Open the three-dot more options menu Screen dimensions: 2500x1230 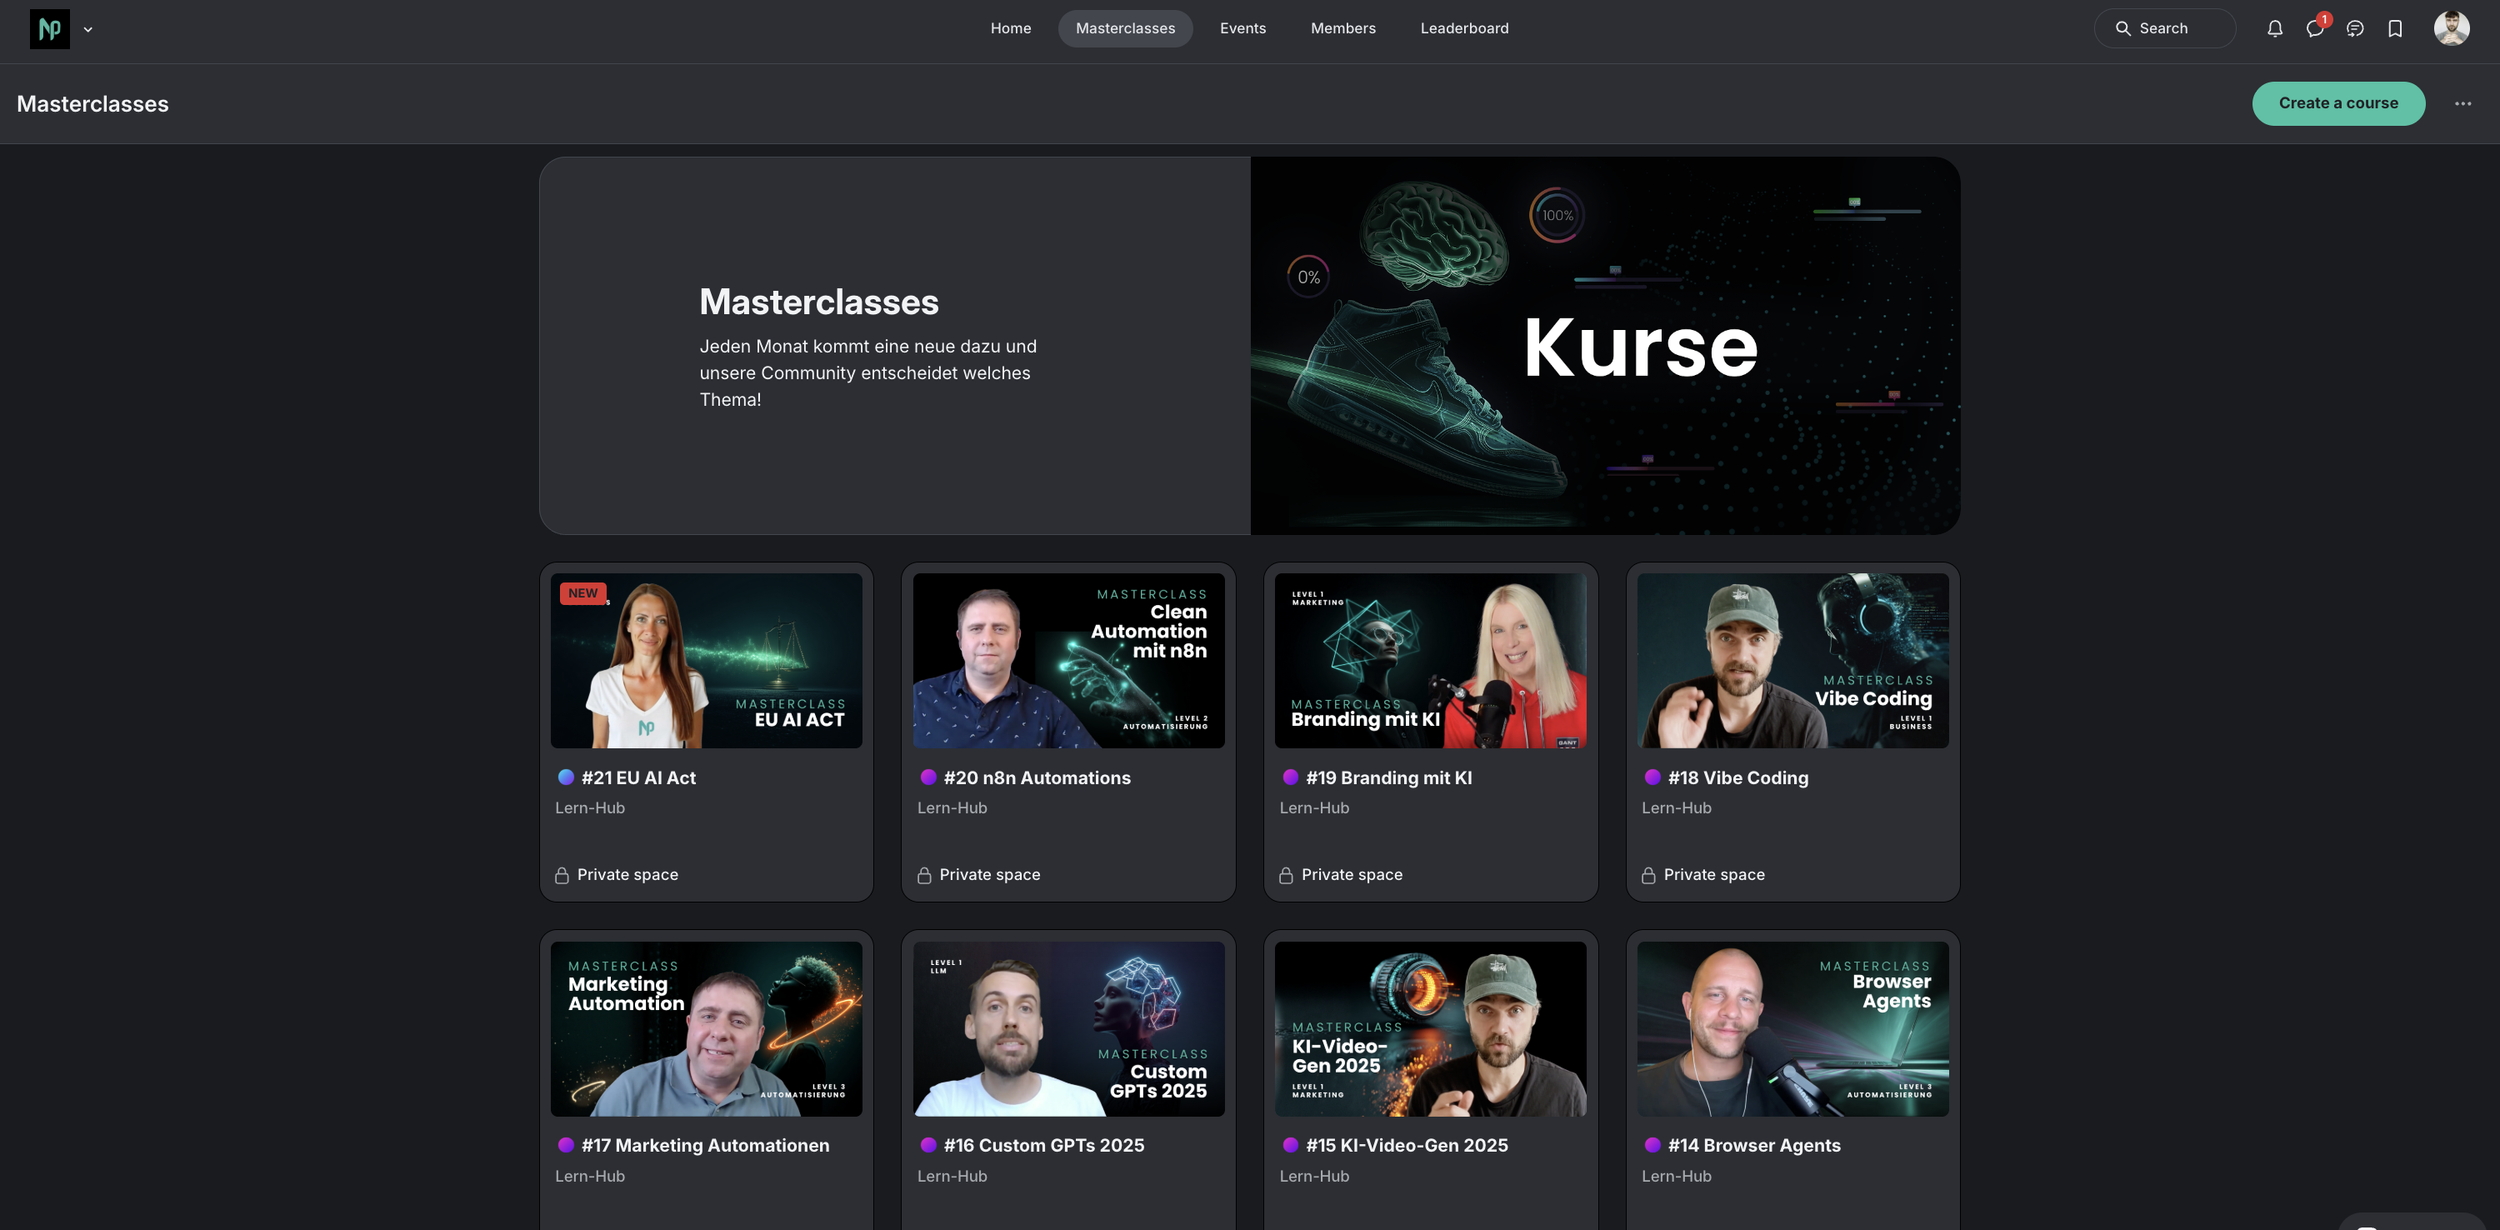tap(2462, 104)
